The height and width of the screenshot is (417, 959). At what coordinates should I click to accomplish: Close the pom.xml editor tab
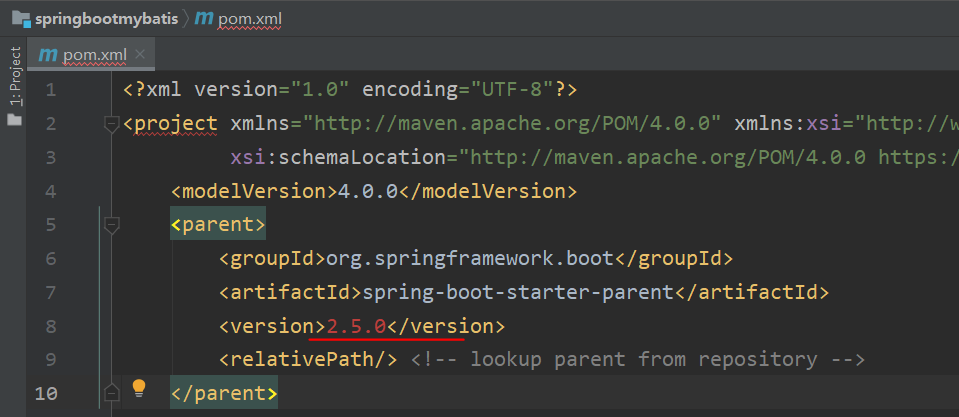click(x=140, y=54)
